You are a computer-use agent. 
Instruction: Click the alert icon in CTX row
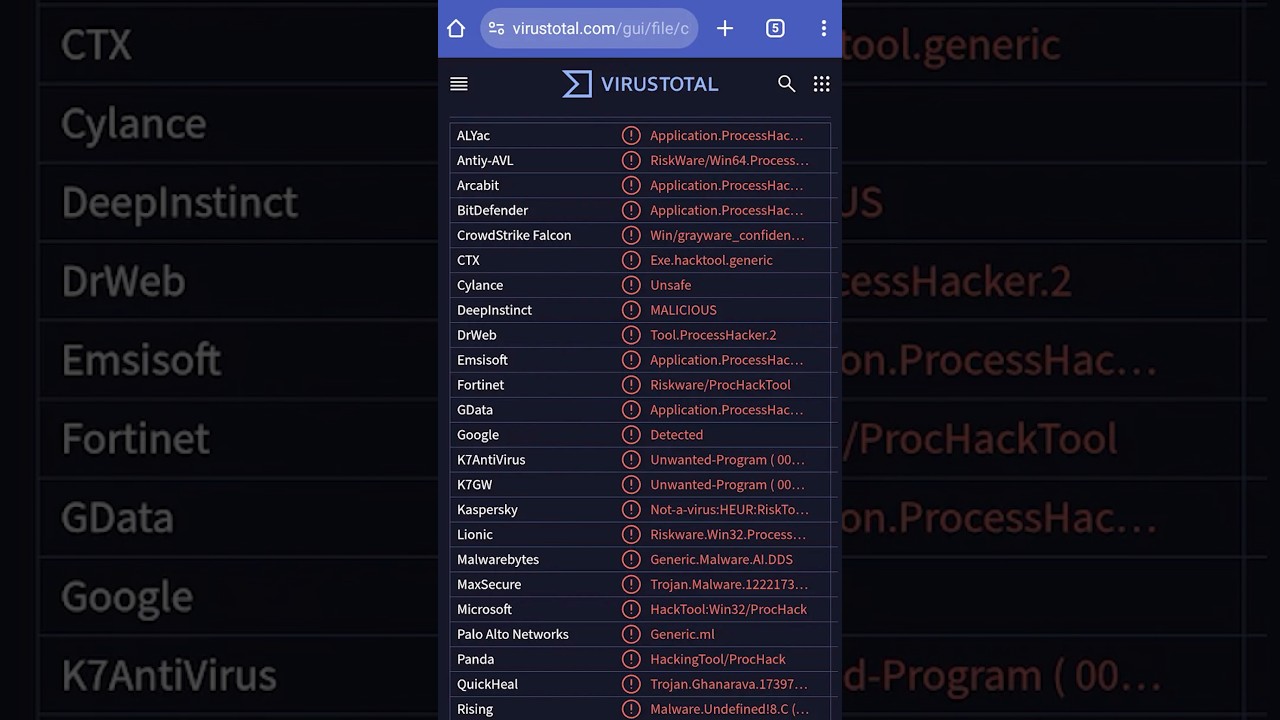coord(631,260)
